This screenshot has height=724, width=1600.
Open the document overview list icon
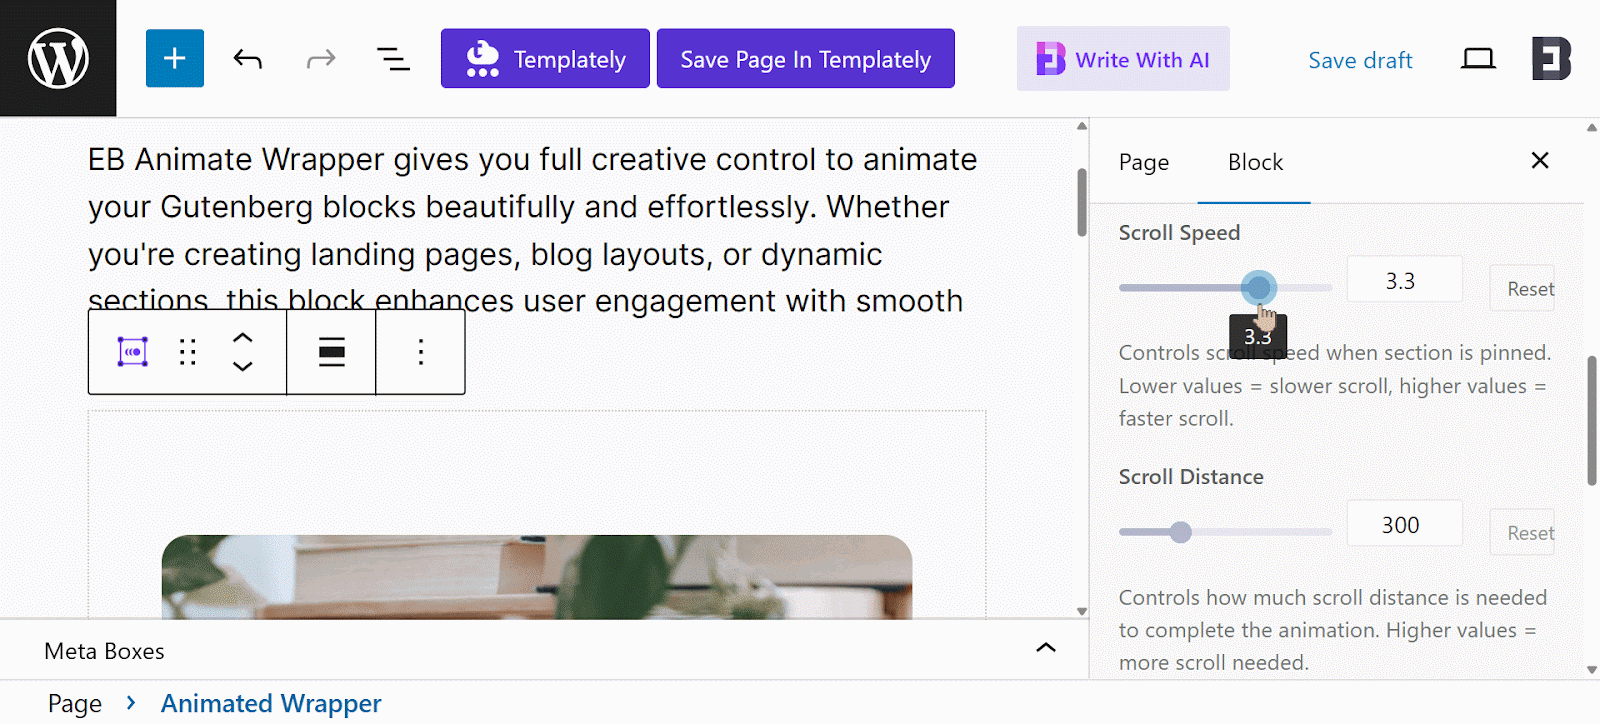[393, 59]
